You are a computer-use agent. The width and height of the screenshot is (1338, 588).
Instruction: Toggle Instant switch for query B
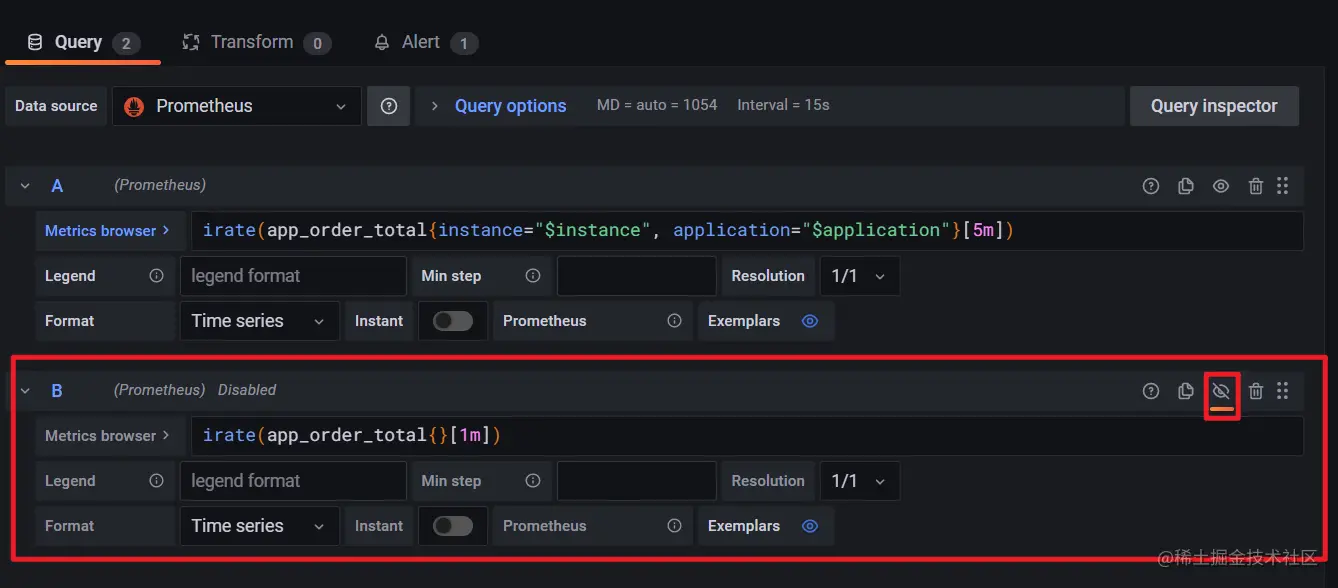(453, 526)
